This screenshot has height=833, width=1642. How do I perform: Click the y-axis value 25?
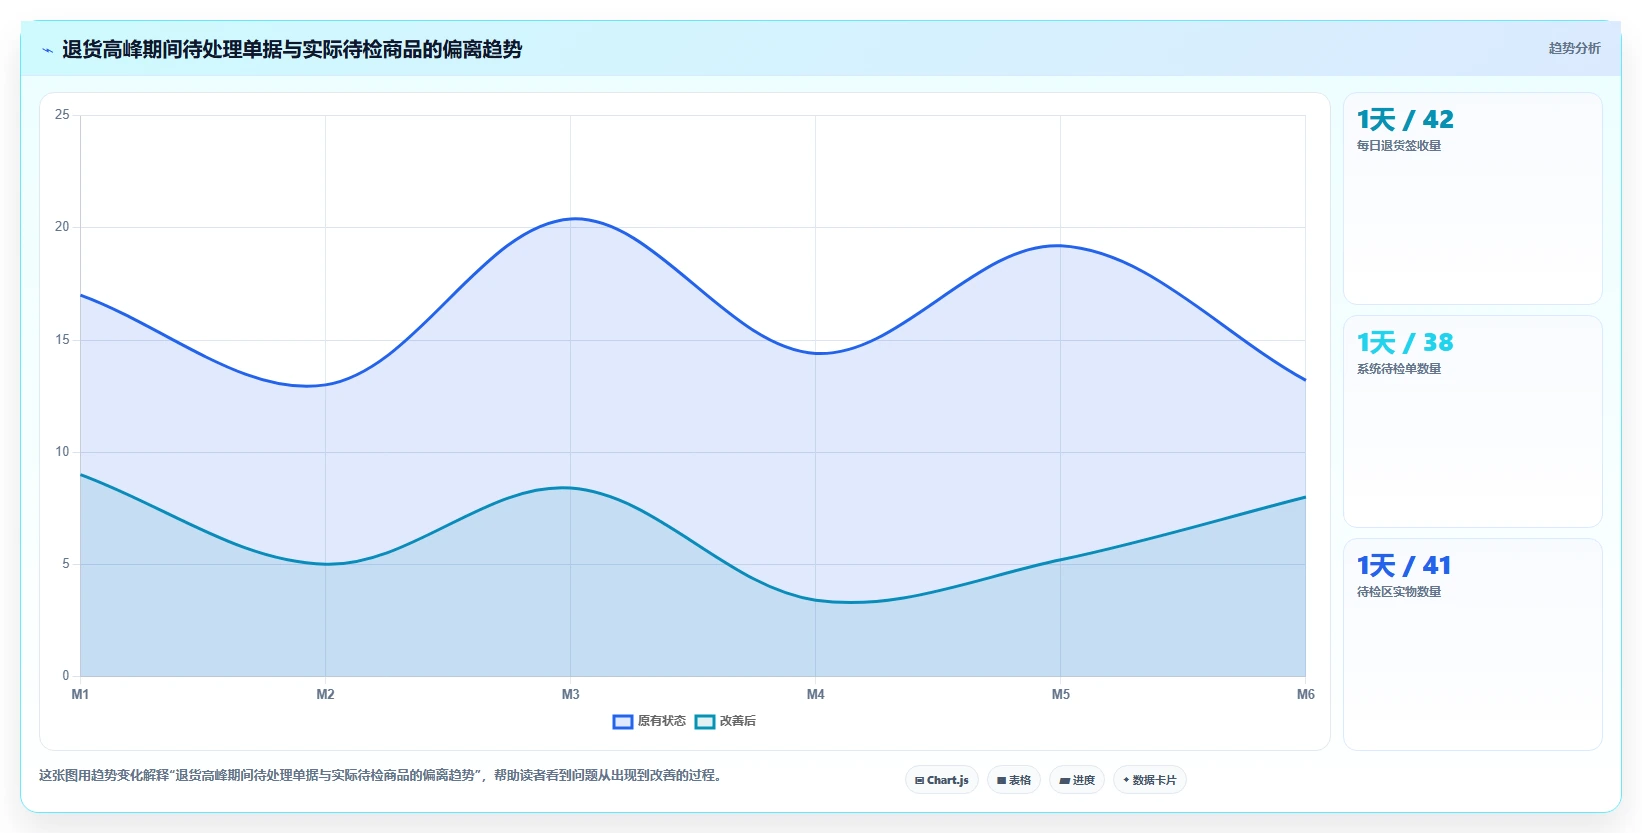tap(62, 115)
